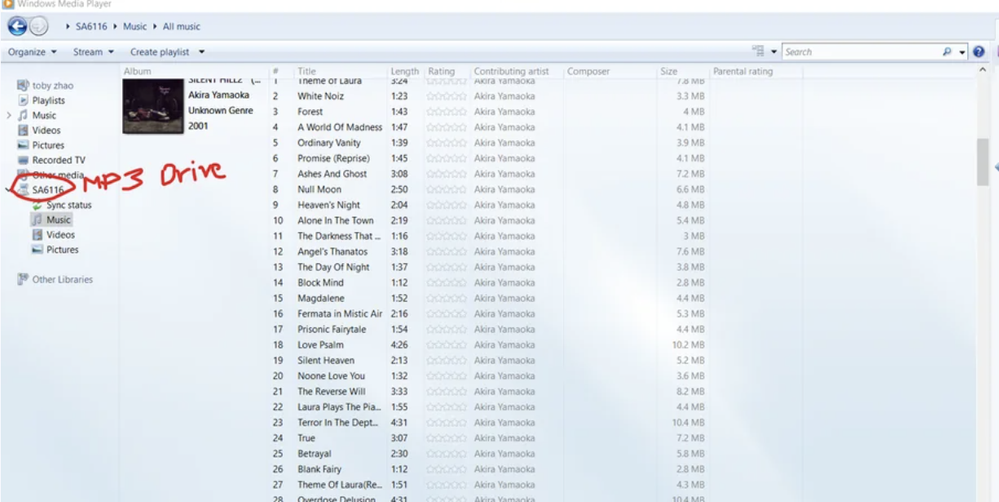Open the Help question mark icon
The image size is (999, 502).
pyautogui.click(x=979, y=52)
